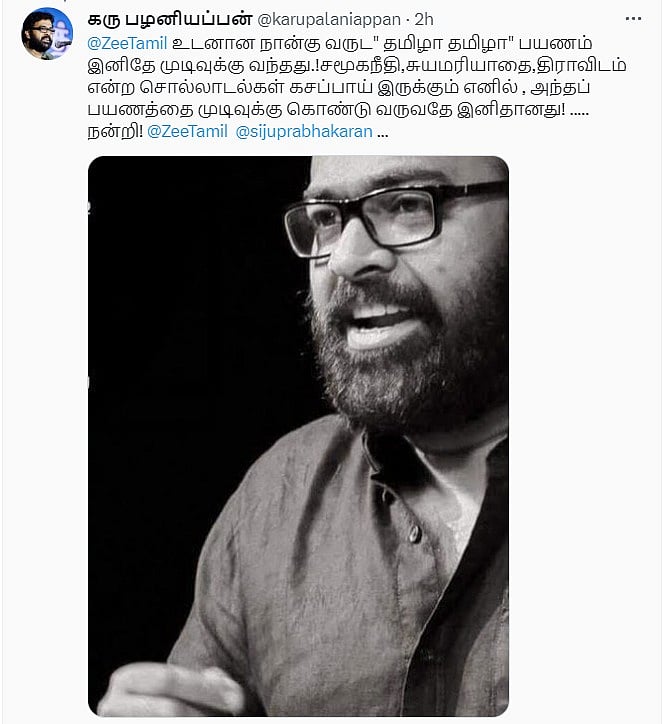Follow the @ZeeTamil mention after நன்றி!
The height and width of the screenshot is (724, 664).
pyautogui.click(x=187, y=132)
